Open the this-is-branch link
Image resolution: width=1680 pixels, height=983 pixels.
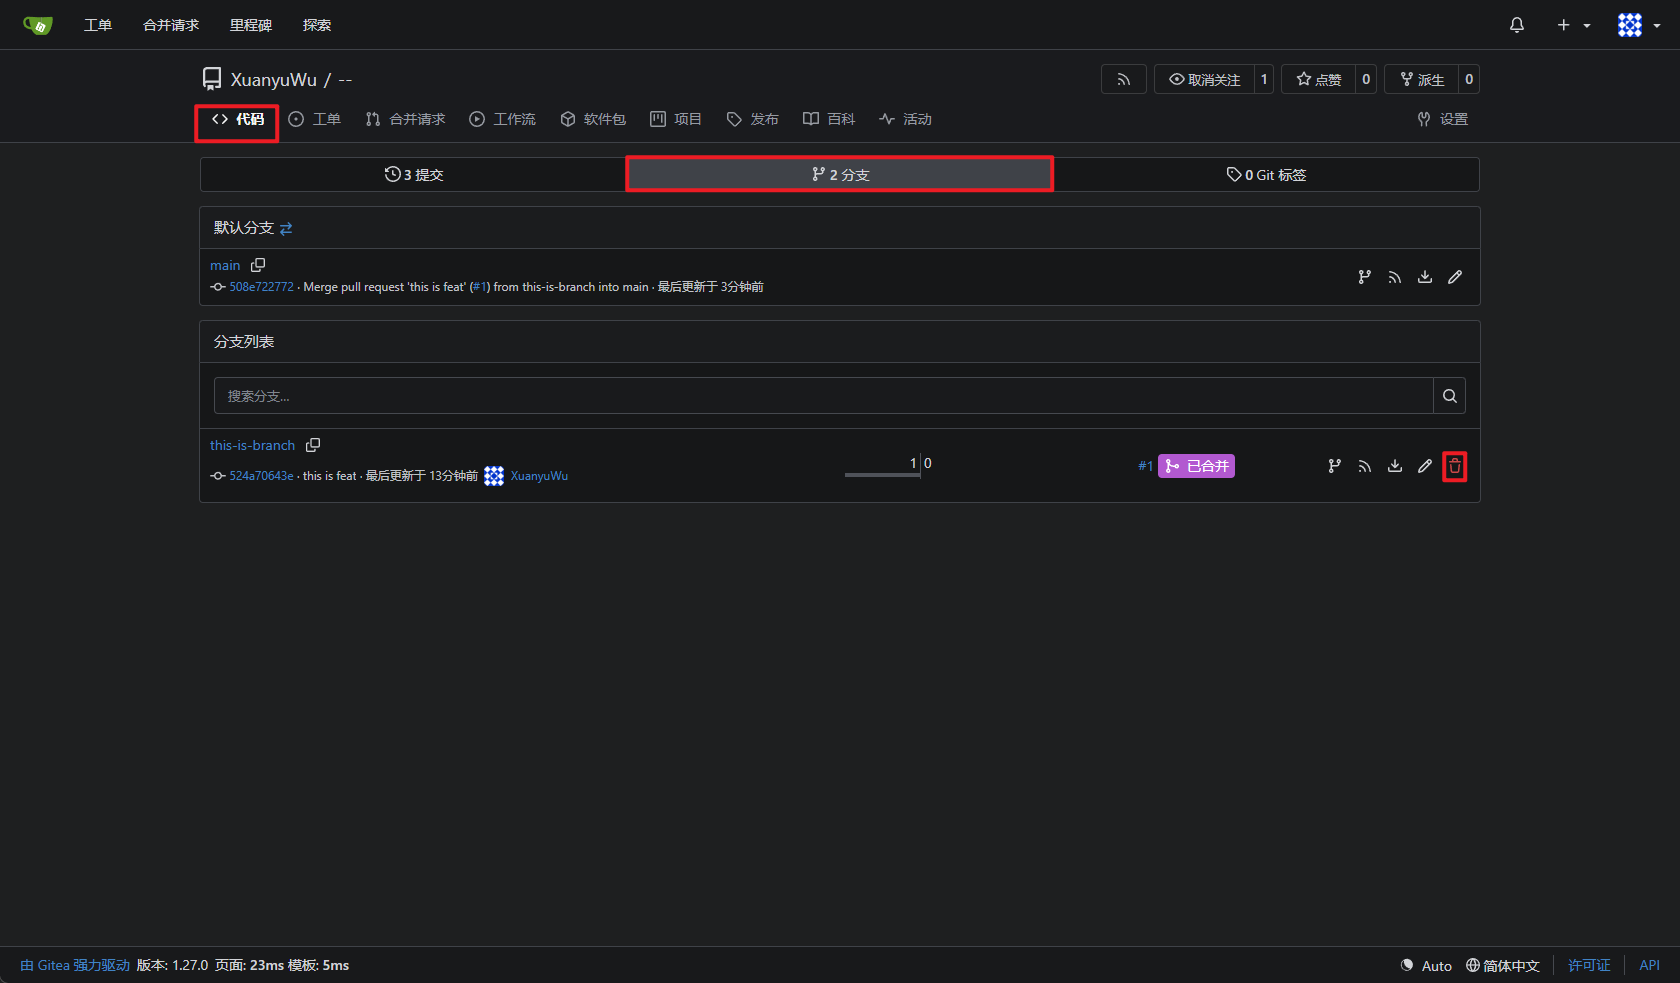click(x=252, y=445)
